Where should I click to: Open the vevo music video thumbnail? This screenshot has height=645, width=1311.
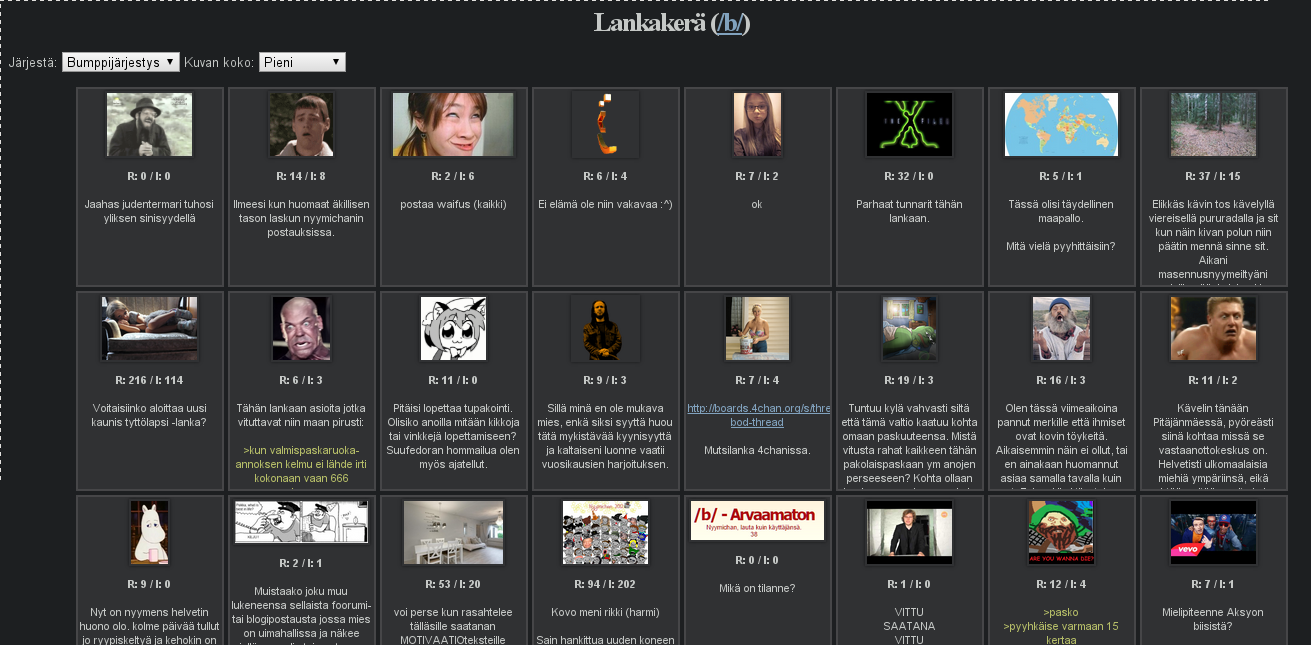point(1213,532)
